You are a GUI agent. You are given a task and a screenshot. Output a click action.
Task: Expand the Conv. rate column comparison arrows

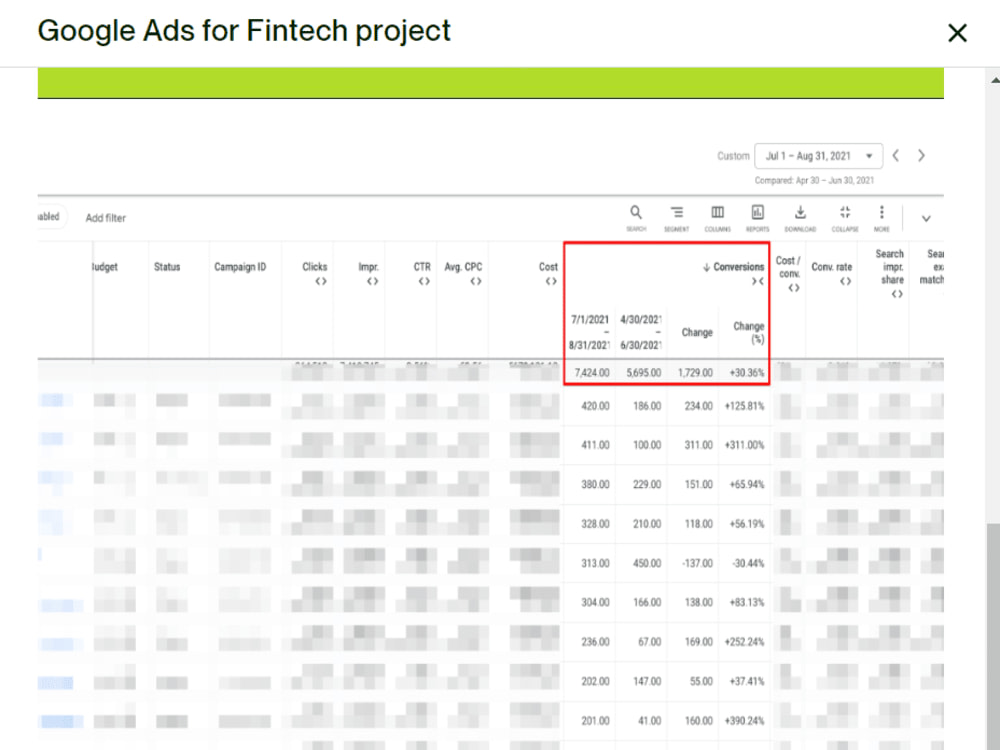(845, 281)
